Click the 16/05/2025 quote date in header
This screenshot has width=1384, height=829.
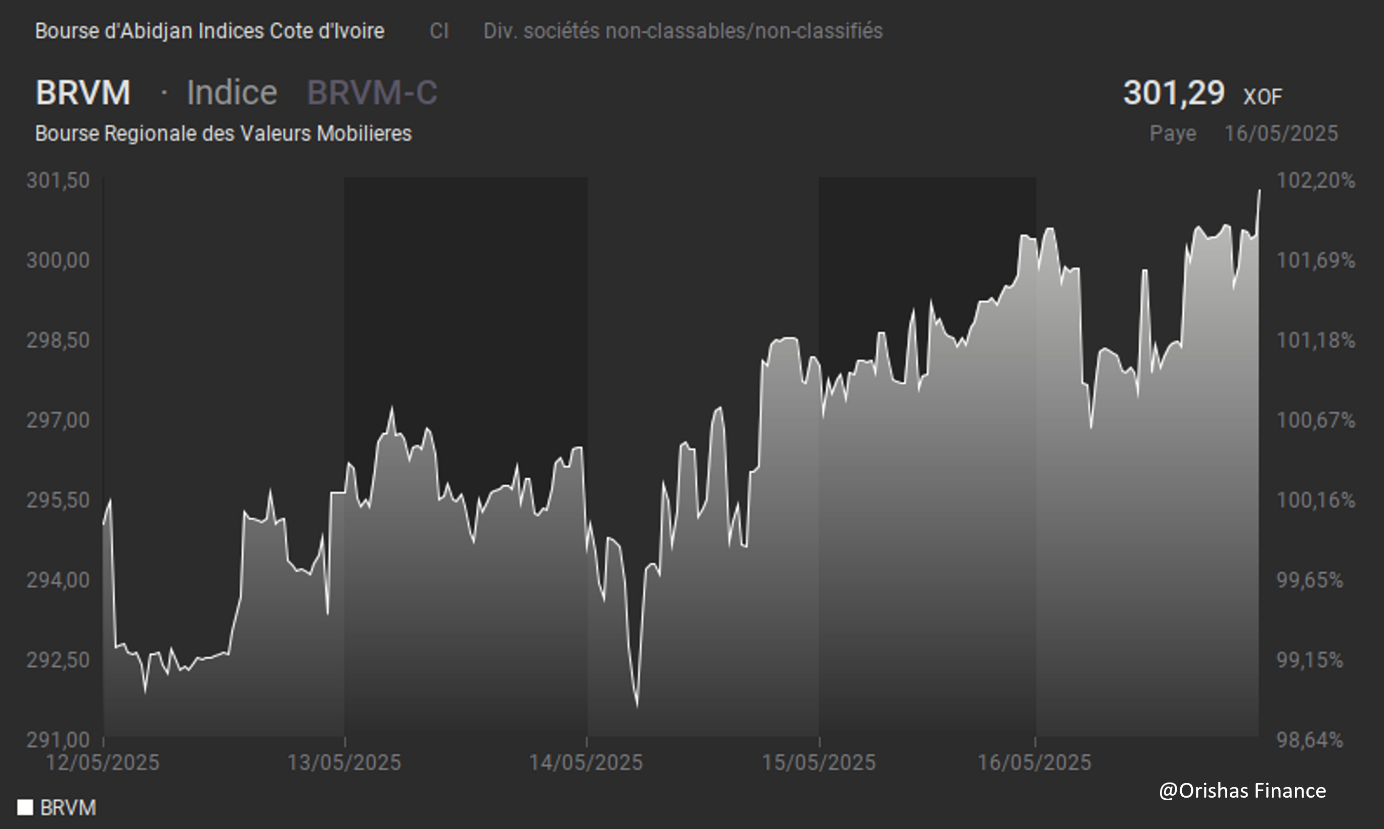[x=1281, y=134]
